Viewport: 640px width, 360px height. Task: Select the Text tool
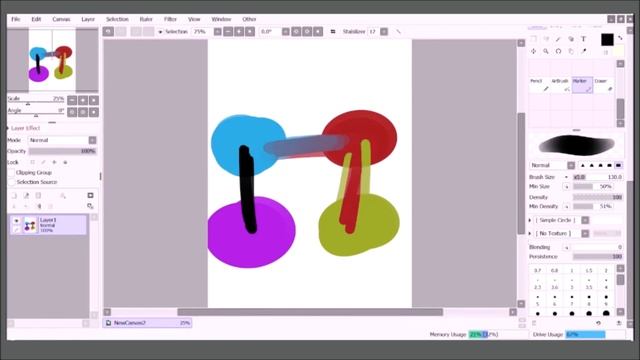pyautogui.click(x=583, y=39)
